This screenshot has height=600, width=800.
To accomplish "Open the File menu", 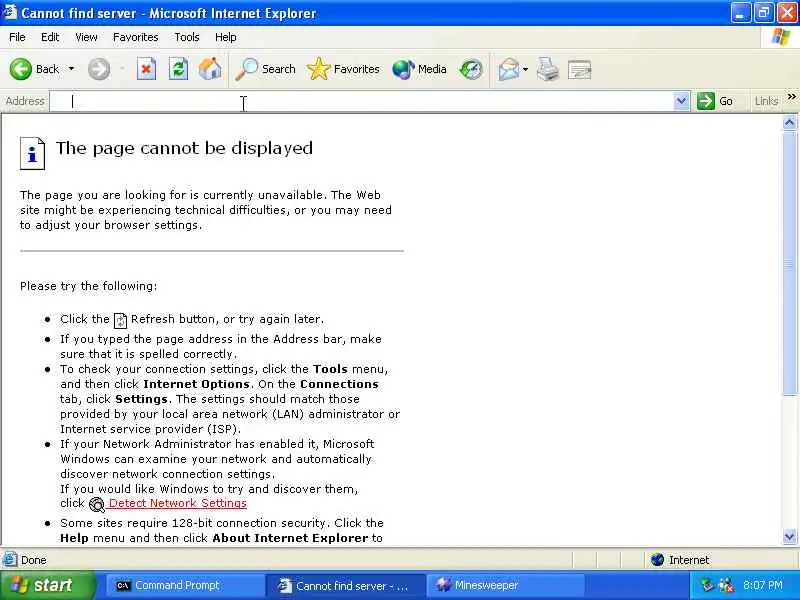I will (x=17, y=37).
